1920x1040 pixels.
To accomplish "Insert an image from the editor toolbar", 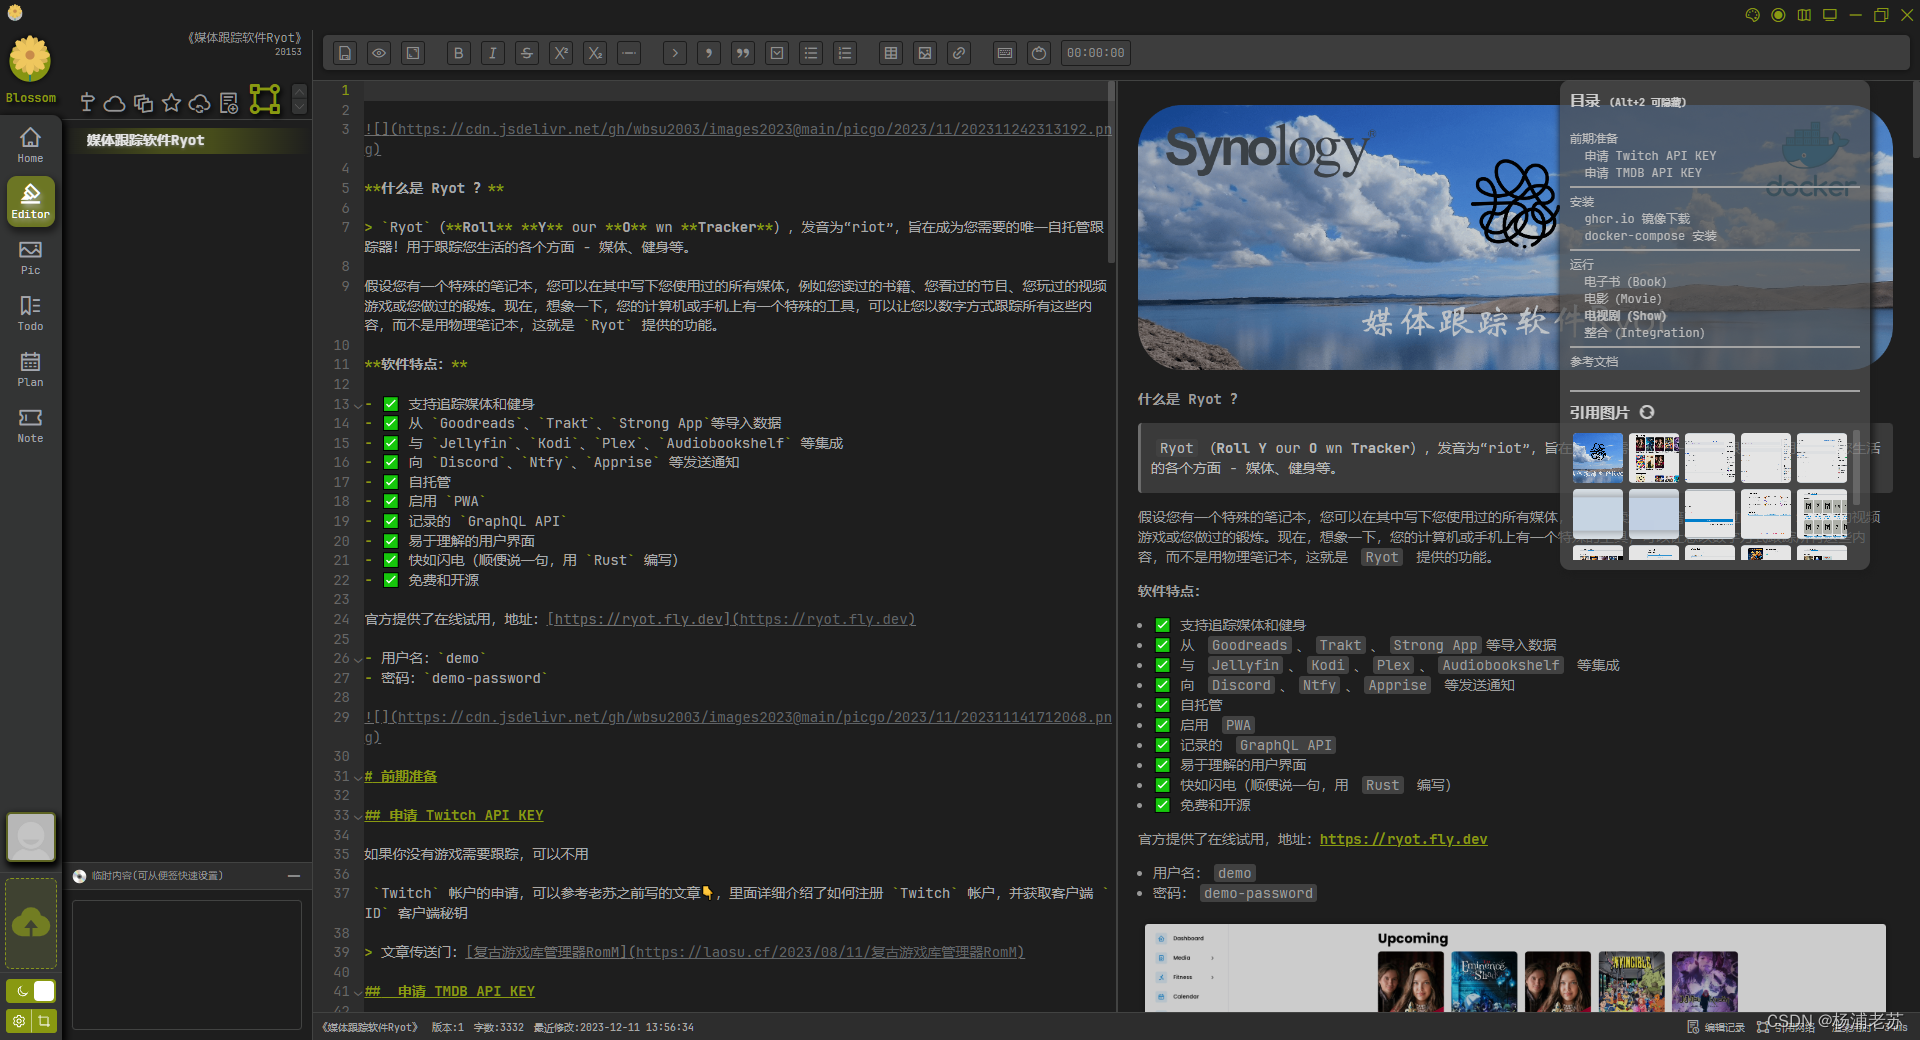I will (x=925, y=53).
